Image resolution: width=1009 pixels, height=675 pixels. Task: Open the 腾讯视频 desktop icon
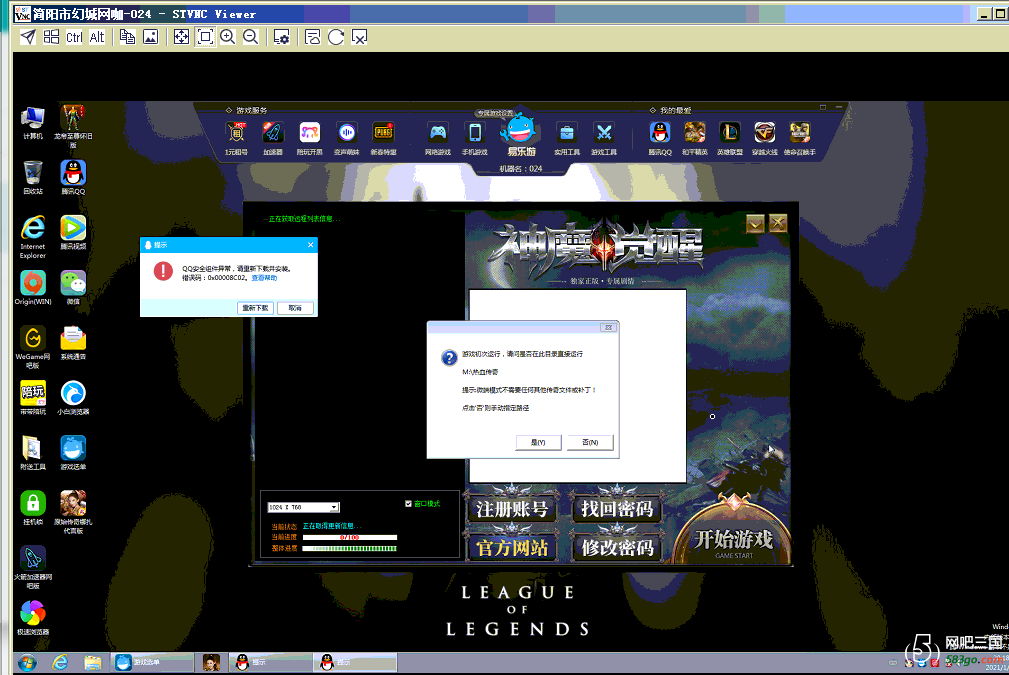tap(73, 232)
